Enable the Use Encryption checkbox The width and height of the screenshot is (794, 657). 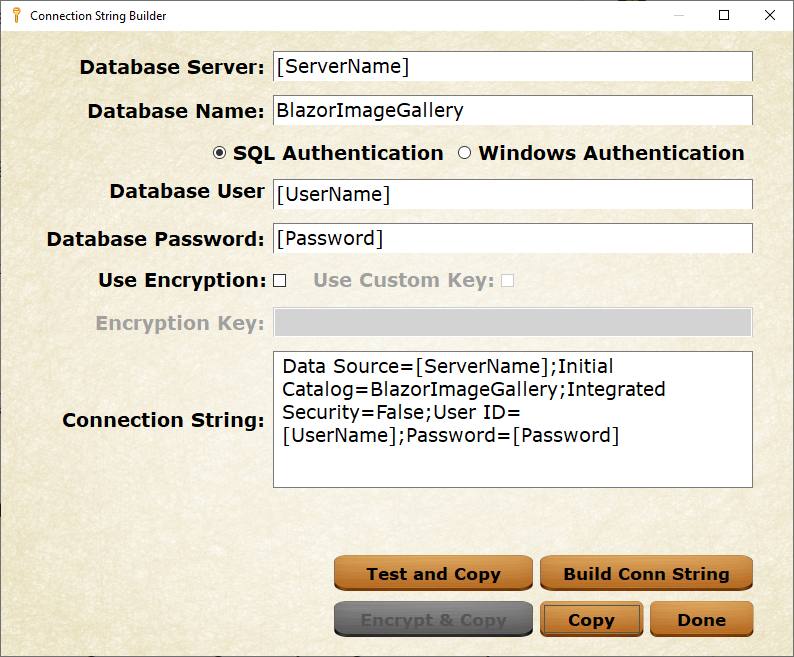pos(280,281)
